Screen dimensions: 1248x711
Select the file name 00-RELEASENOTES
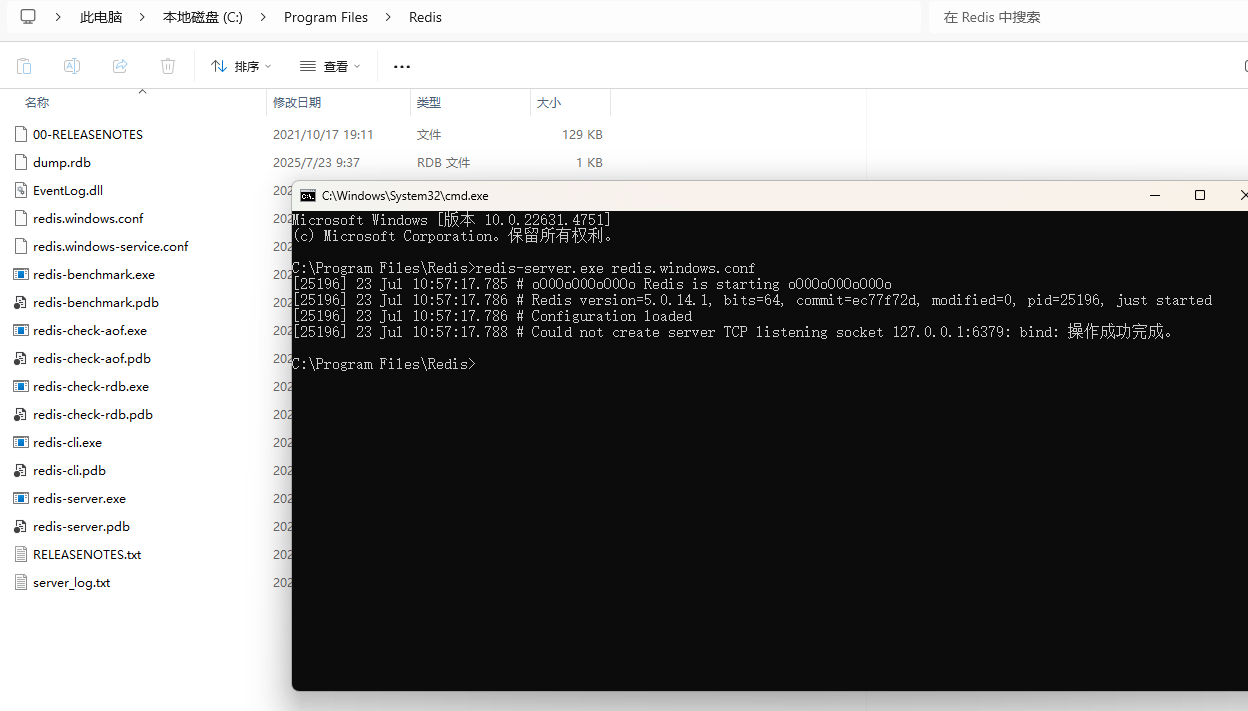click(x=88, y=134)
